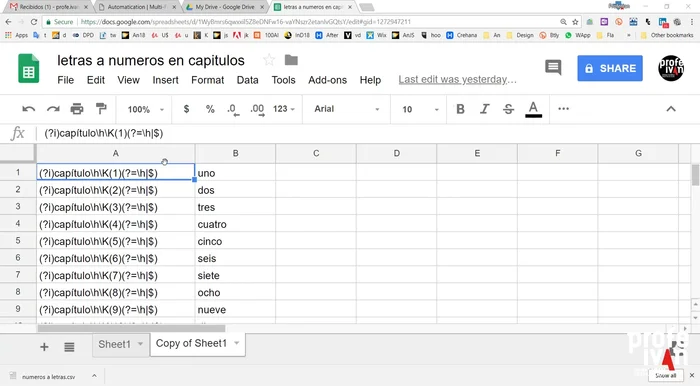Increase decimal places
Viewport: 700px width, 386px height.
pyautogui.click(x=258, y=110)
